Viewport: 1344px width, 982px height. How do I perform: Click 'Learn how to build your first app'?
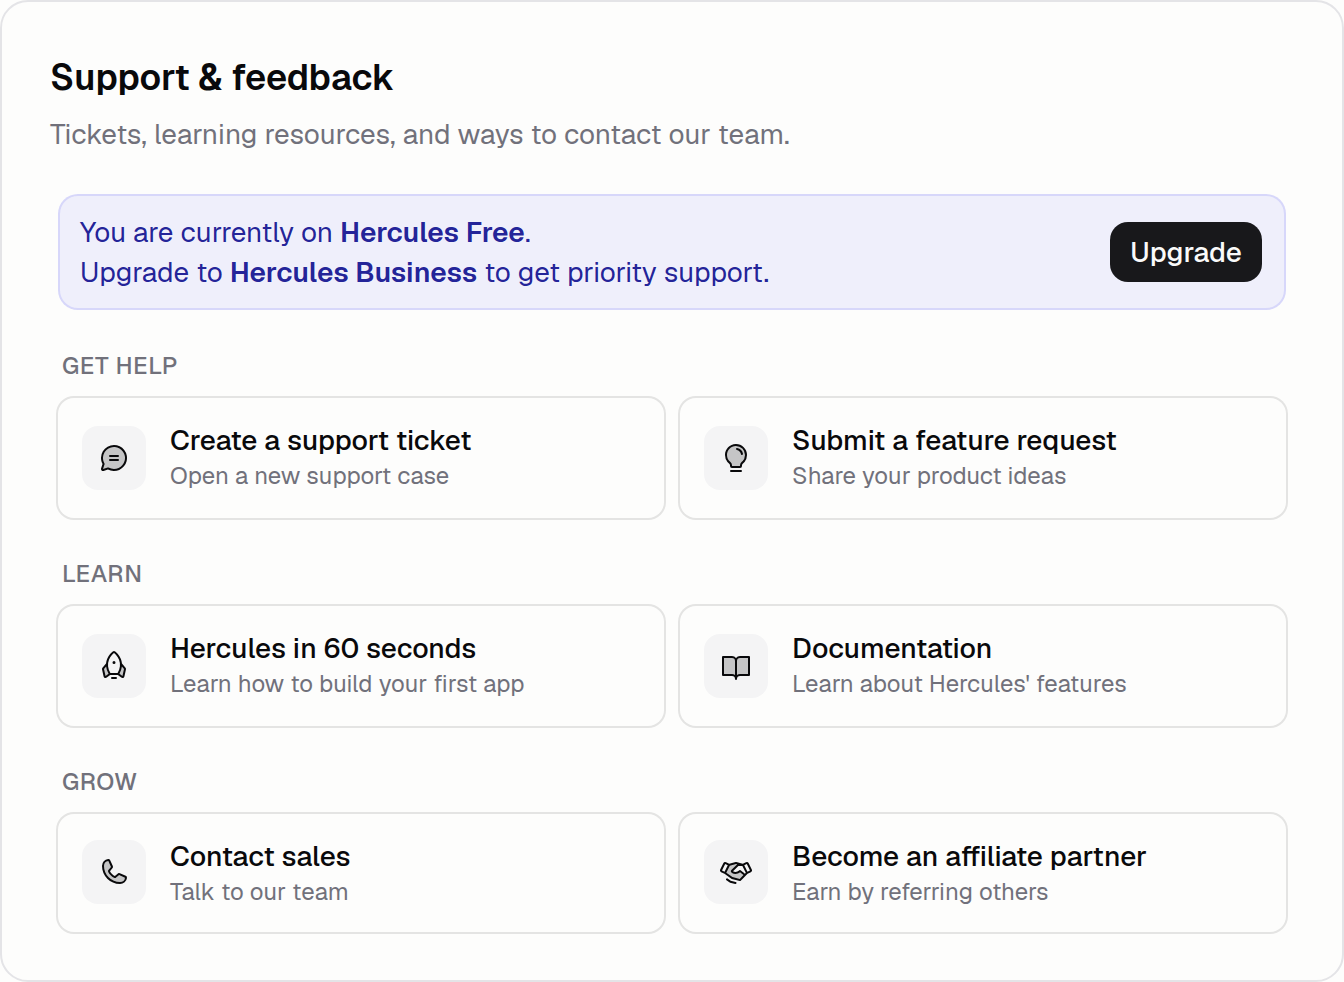pos(347,684)
